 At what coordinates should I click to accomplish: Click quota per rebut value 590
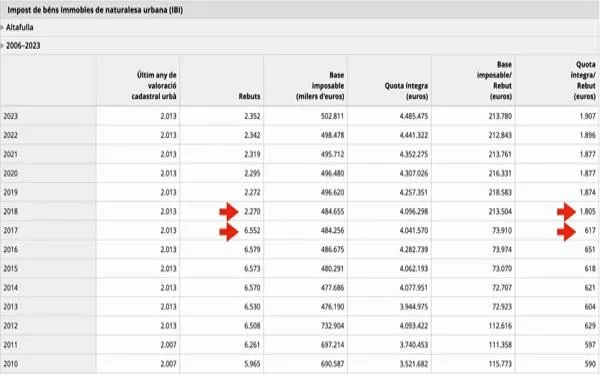point(590,364)
